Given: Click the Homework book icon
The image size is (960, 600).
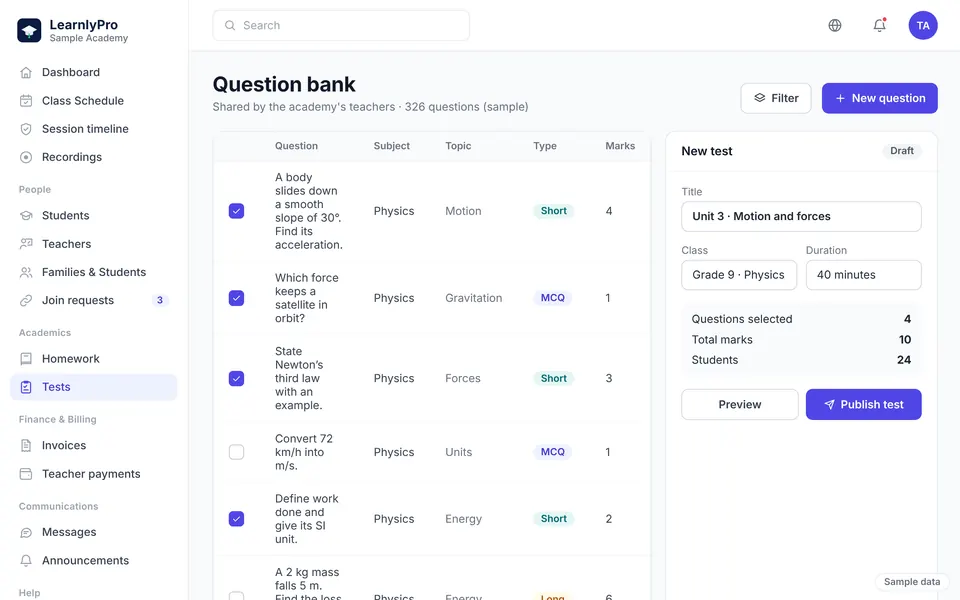Looking at the screenshot, I should (26, 359).
